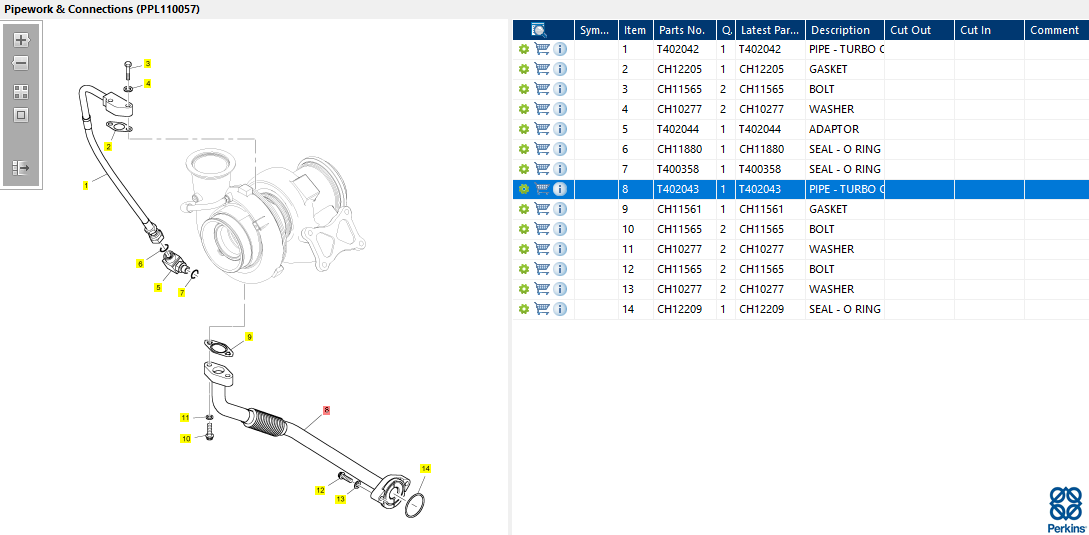Zoom out of the diagram with the minus tool
1089x535 pixels.
pyautogui.click(x=21, y=63)
